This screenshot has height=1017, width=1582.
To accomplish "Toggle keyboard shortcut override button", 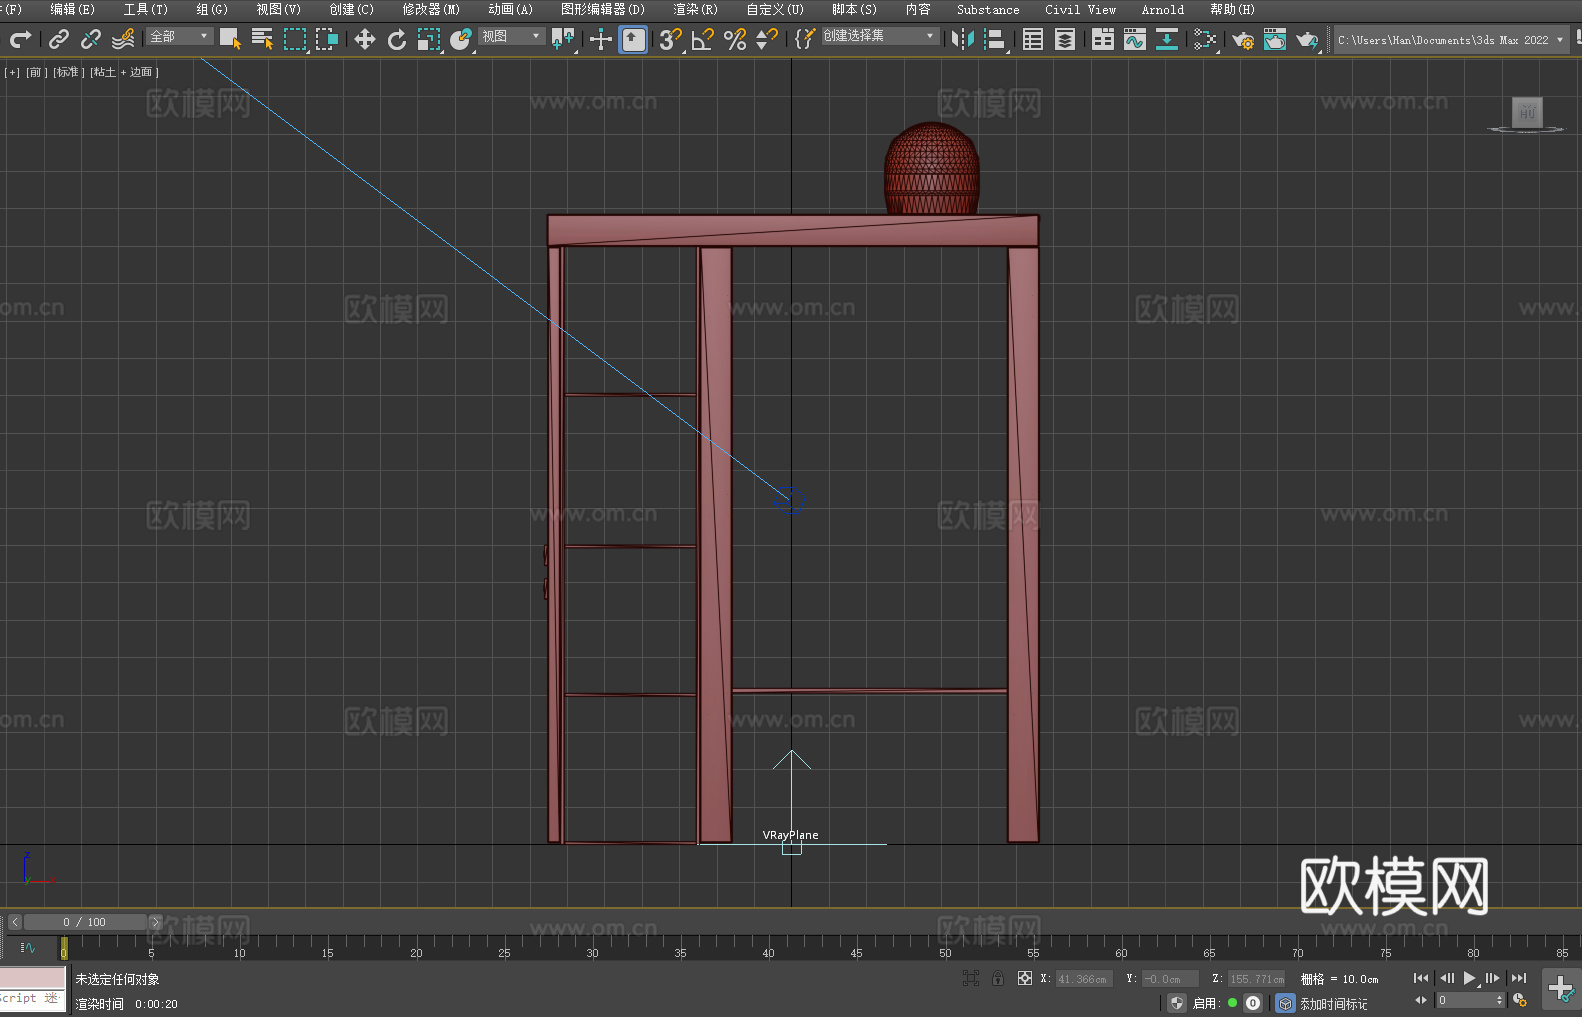I will [633, 39].
